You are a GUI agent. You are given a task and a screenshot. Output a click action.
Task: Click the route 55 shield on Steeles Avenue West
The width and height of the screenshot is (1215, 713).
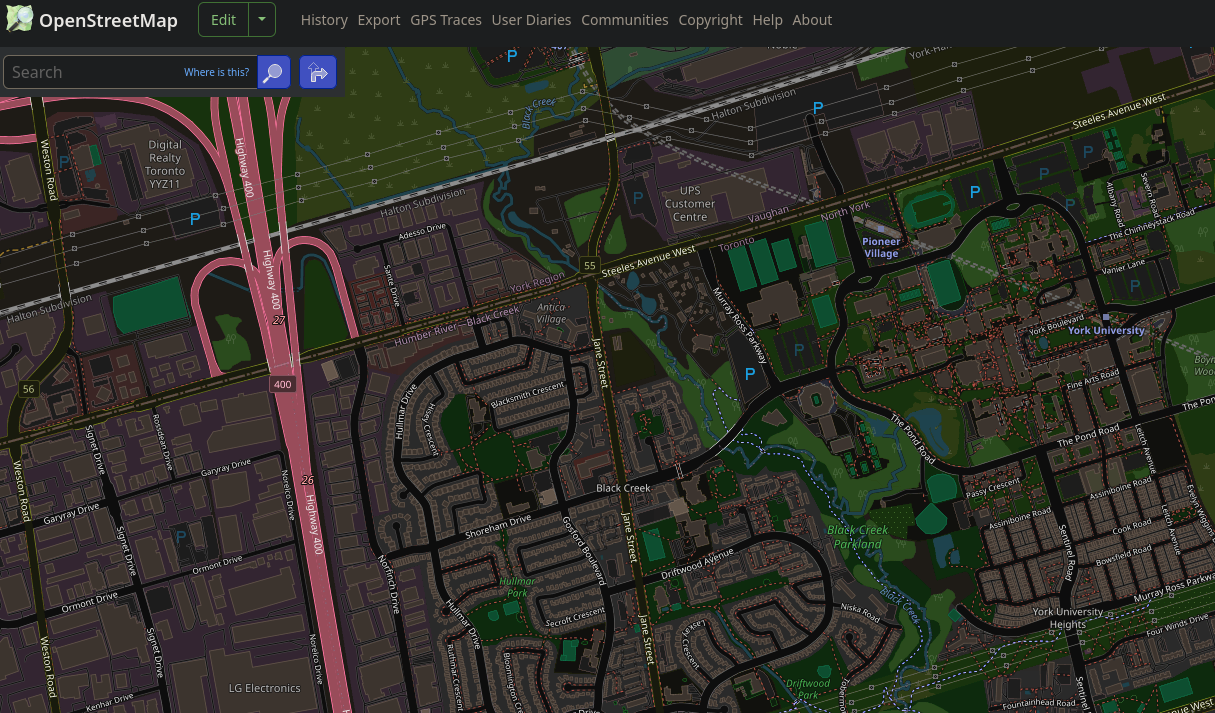coord(588,266)
